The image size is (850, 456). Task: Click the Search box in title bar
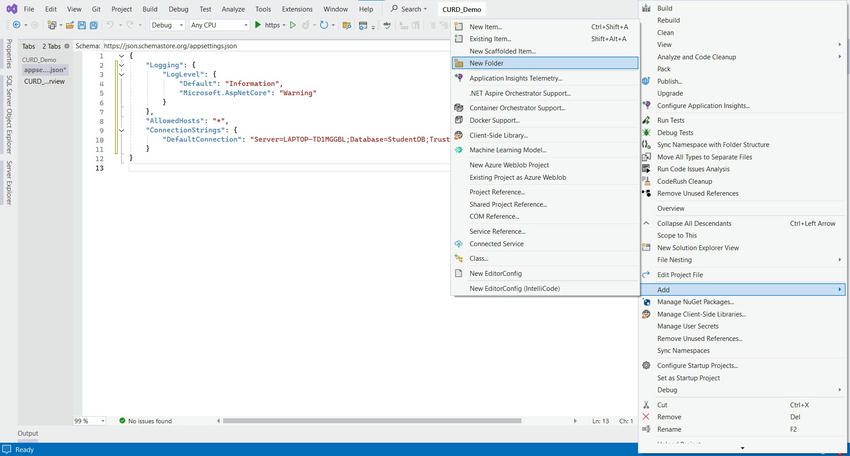pos(407,9)
